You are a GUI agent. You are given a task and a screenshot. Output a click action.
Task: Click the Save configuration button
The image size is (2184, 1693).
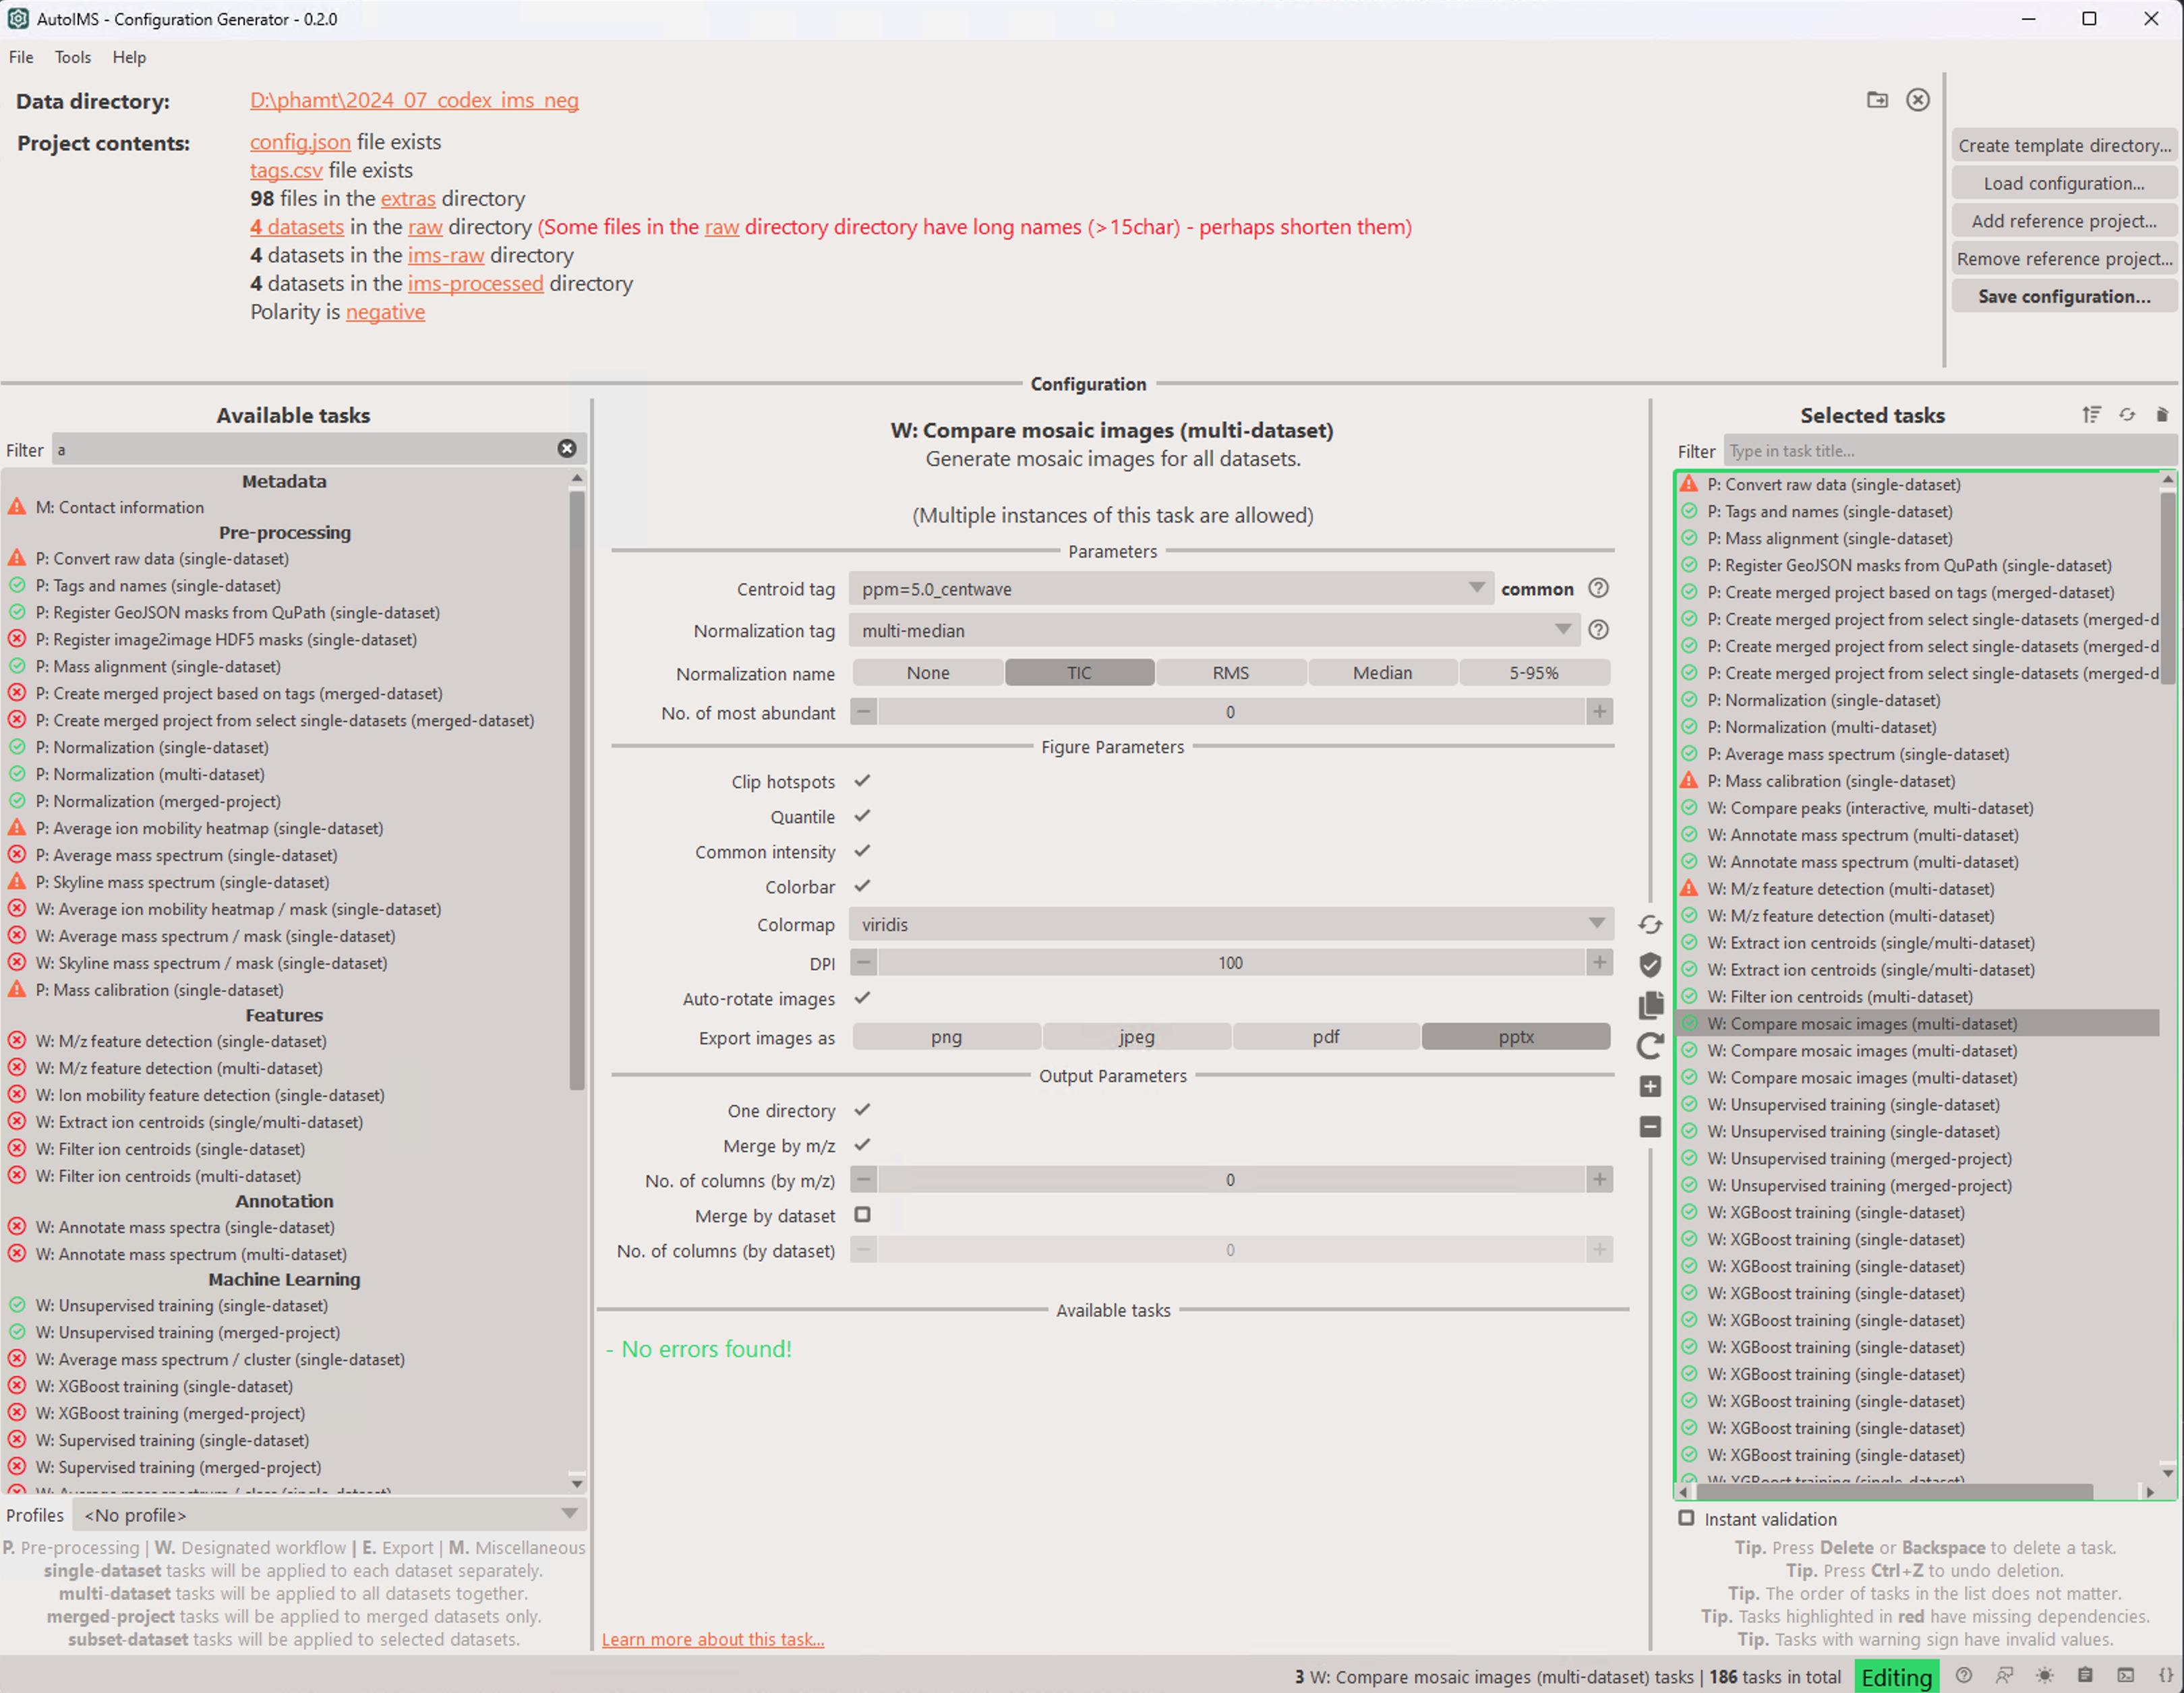click(x=2063, y=296)
